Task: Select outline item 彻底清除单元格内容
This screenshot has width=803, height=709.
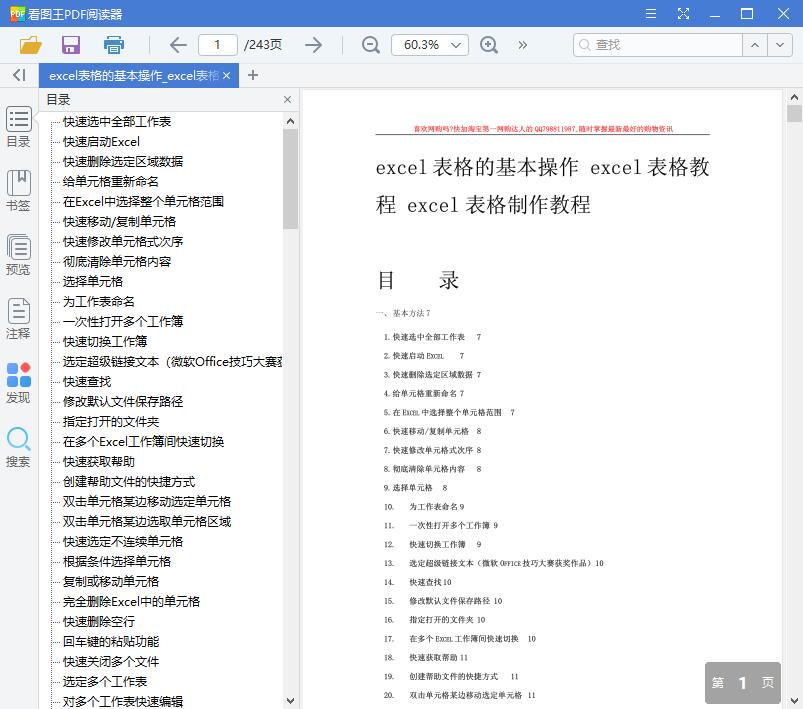Action: [x=117, y=261]
